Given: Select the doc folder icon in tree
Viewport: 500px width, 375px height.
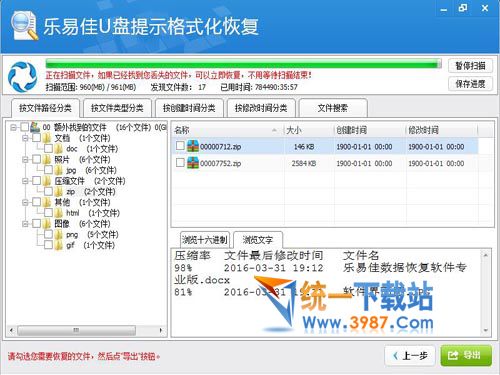Looking at the screenshot, I should point(58,149).
